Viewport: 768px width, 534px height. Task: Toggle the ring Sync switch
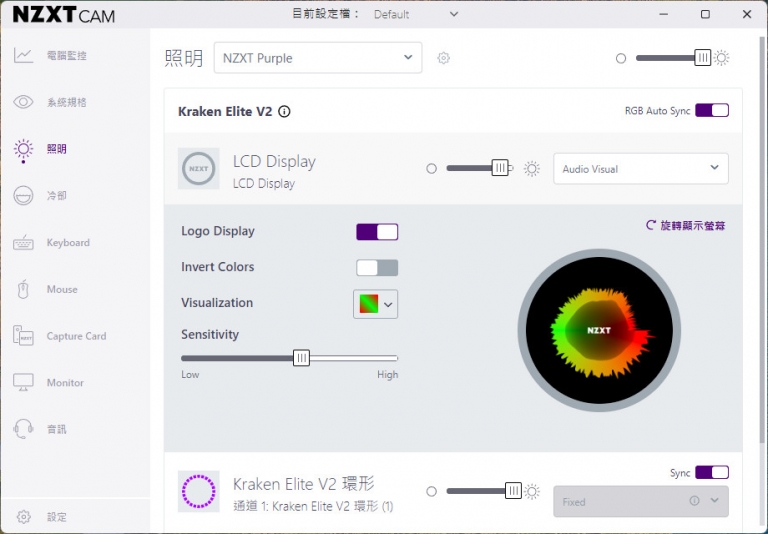712,472
